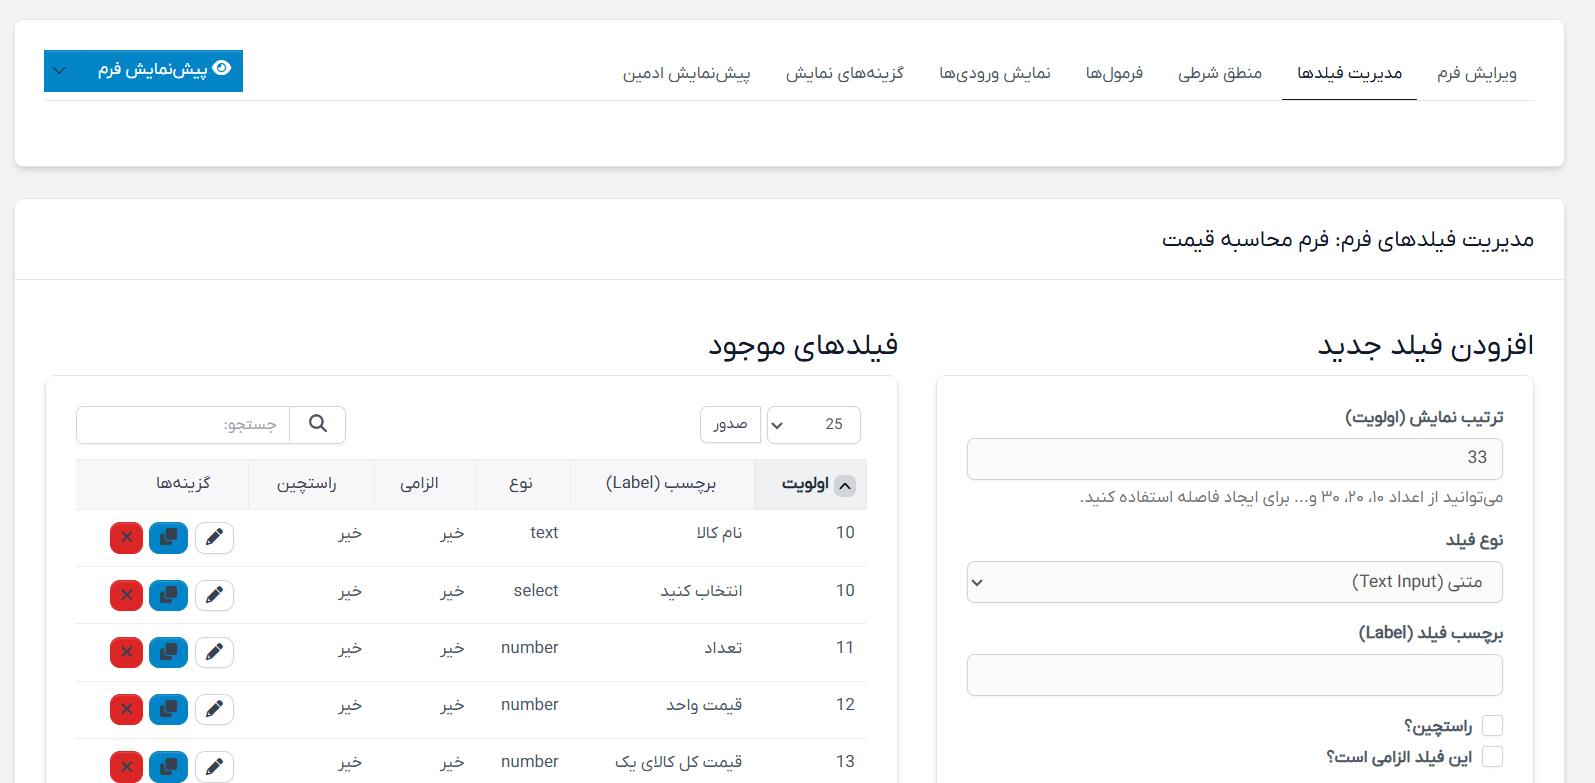
Task: Enable the راستچین؟ checkbox
Action: pyautogui.click(x=1492, y=725)
